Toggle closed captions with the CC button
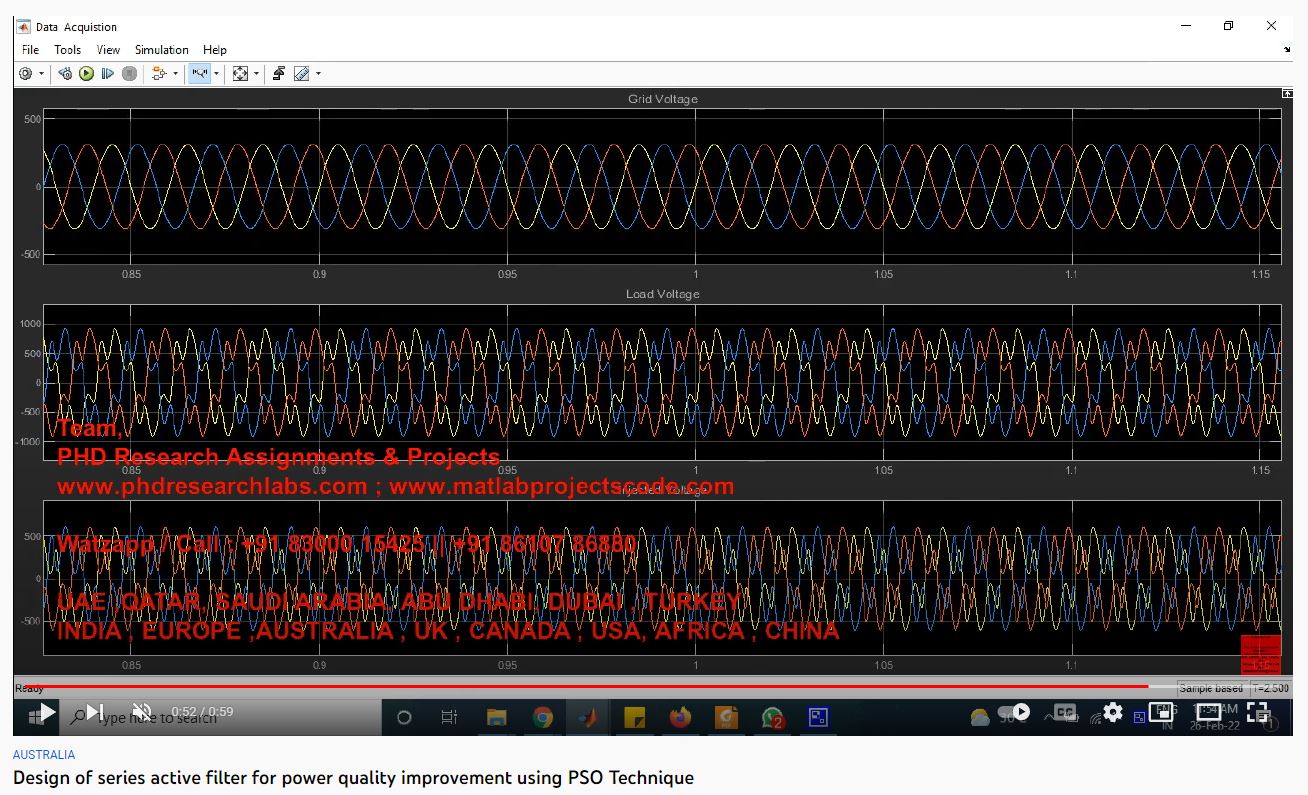 [x=1065, y=712]
